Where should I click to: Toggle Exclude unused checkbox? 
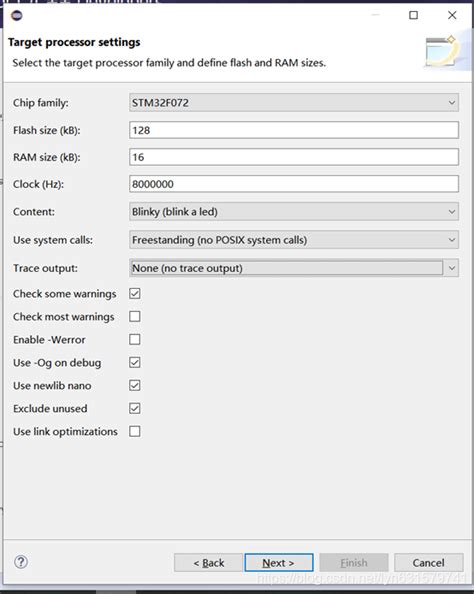[x=135, y=408]
